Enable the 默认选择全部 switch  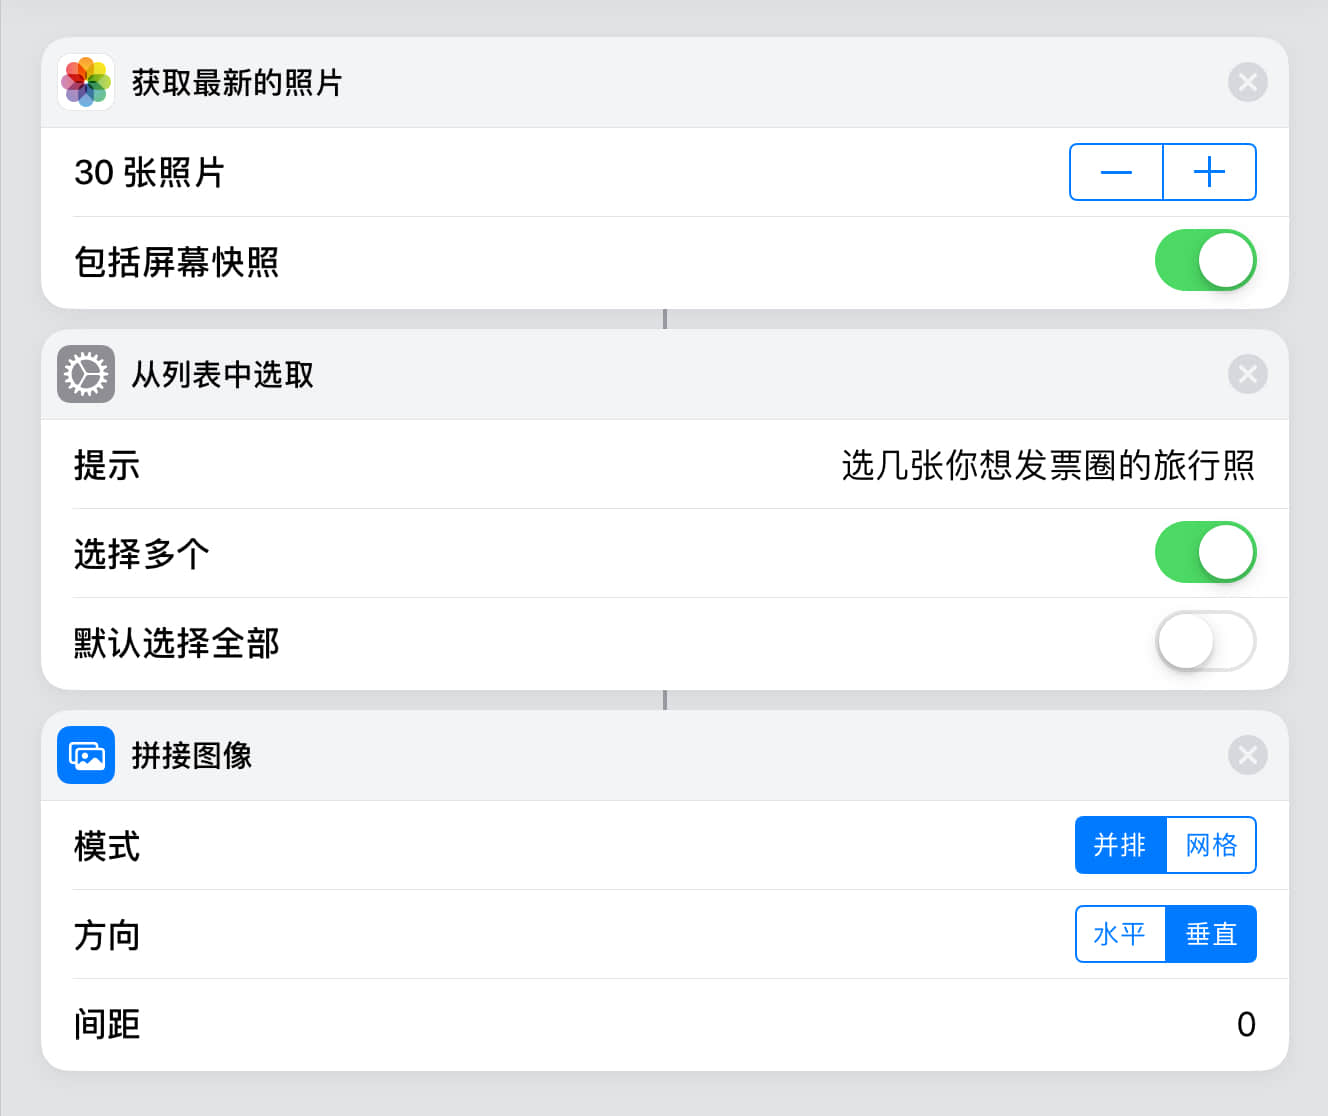pyautogui.click(x=1205, y=641)
